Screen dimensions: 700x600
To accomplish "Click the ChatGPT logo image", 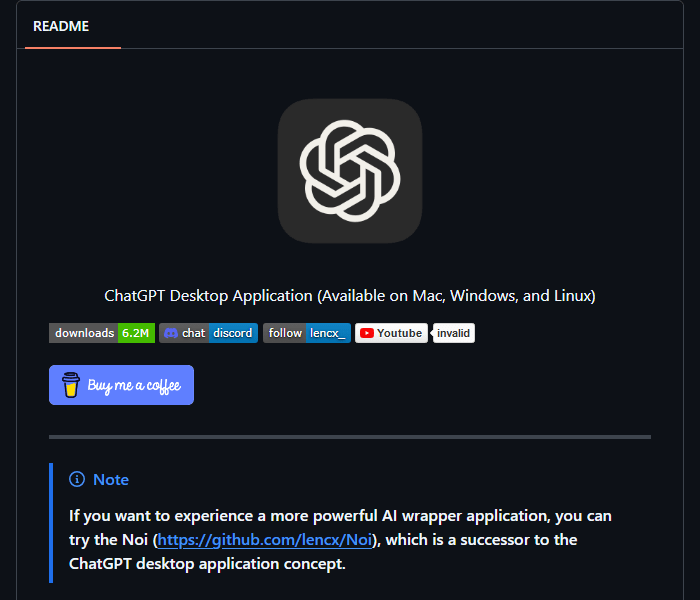I will pos(350,171).
